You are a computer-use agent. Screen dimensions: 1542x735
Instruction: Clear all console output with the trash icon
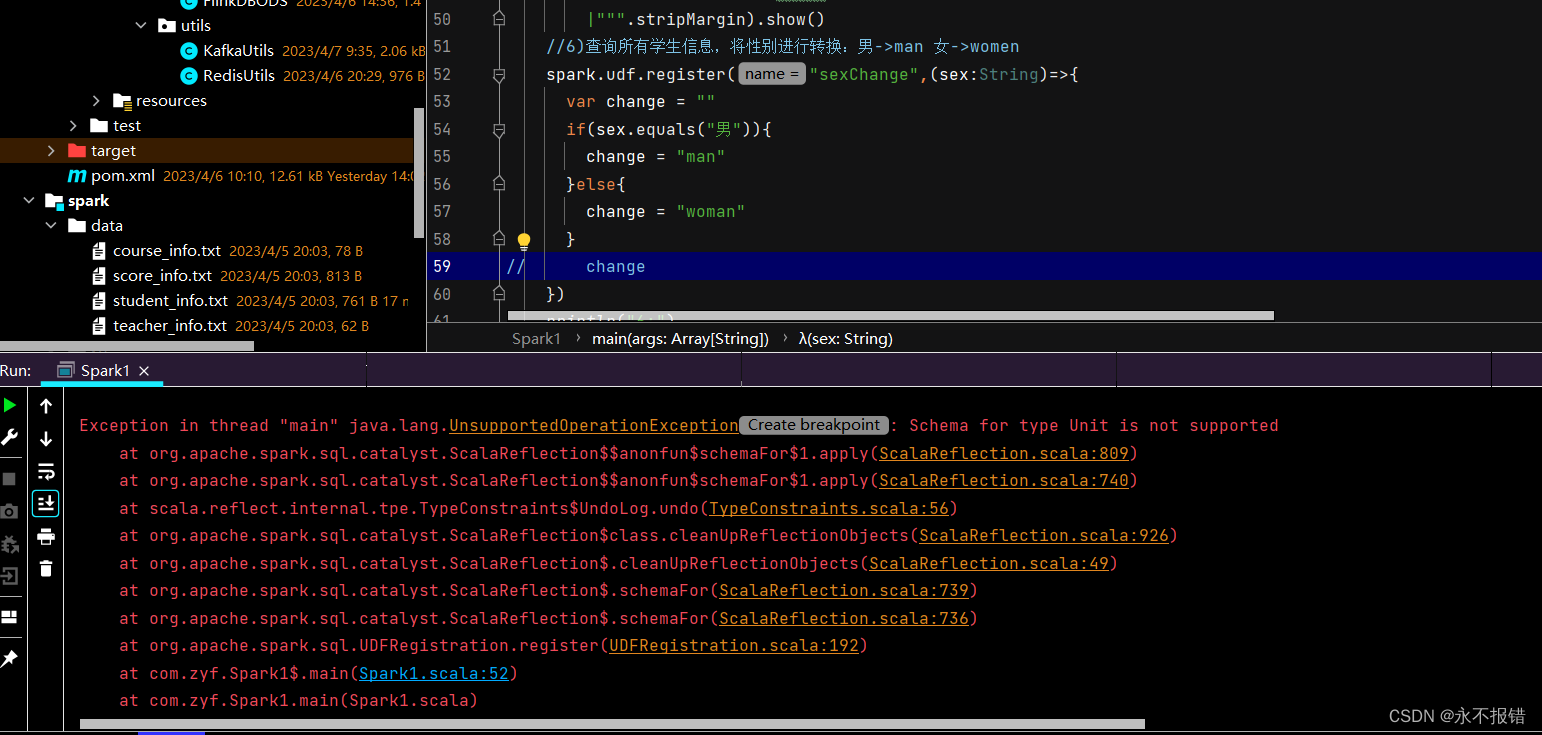pos(45,570)
